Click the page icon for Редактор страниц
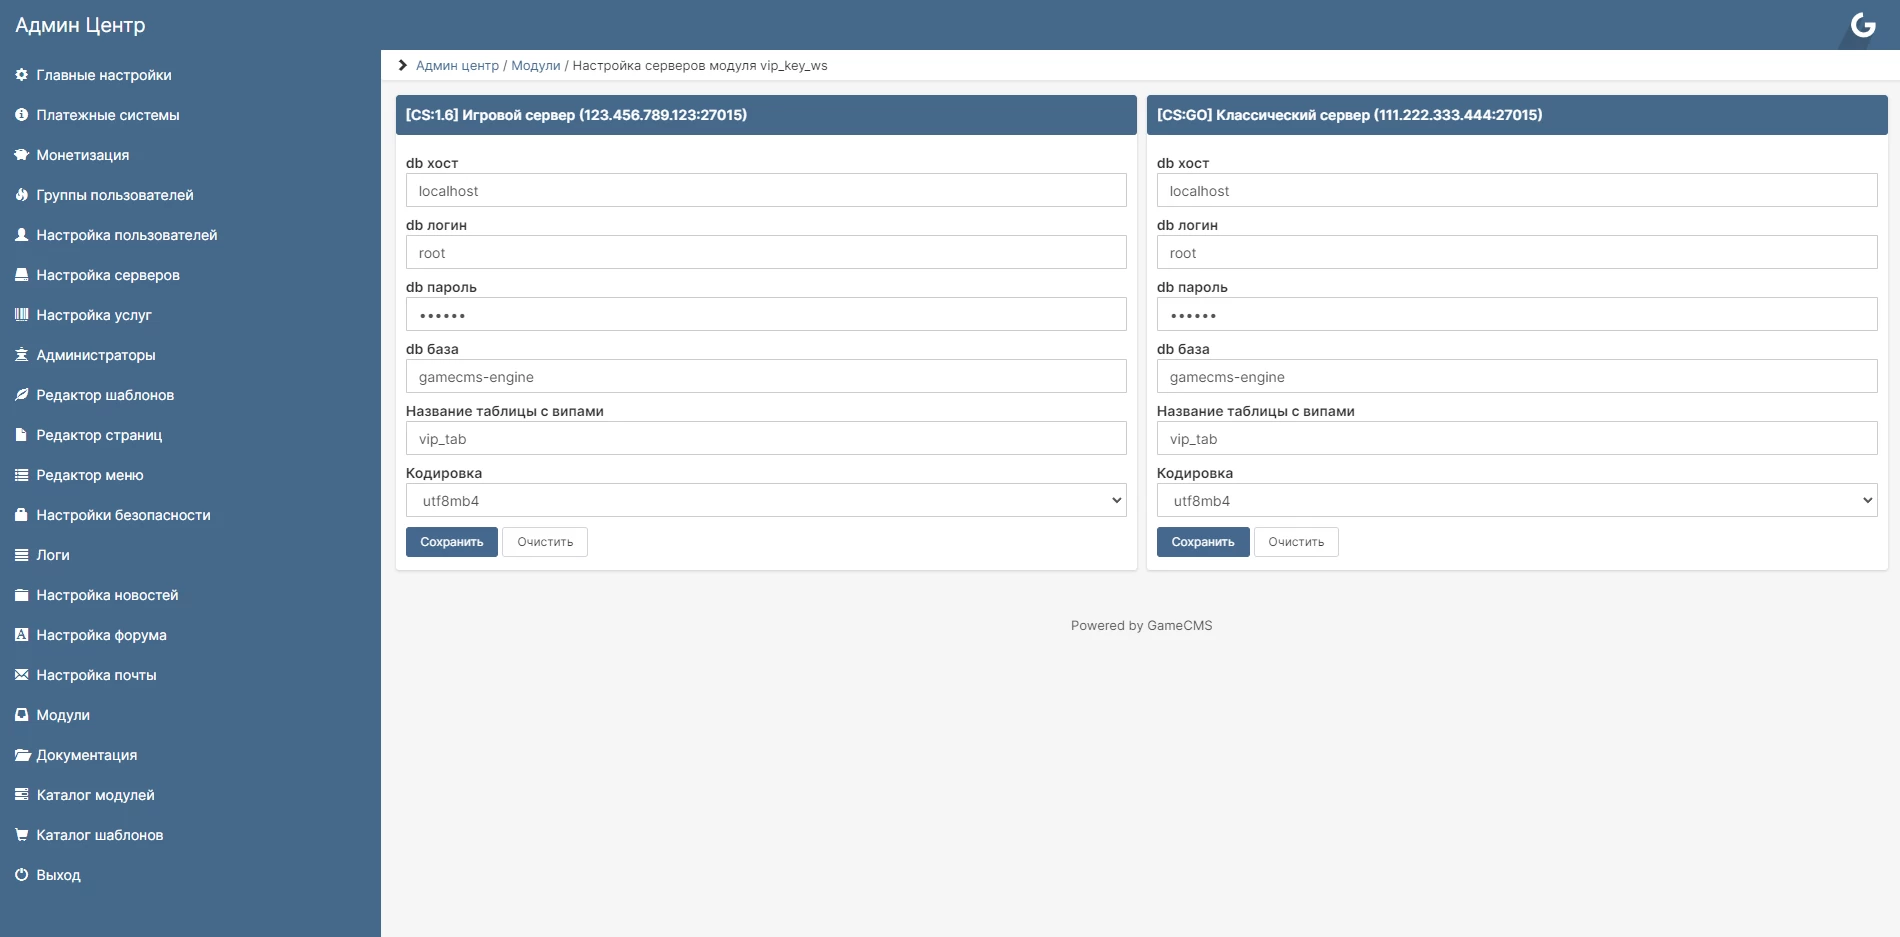The height and width of the screenshot is (937, 1900). pyautogui.click(x=21, y=435)
